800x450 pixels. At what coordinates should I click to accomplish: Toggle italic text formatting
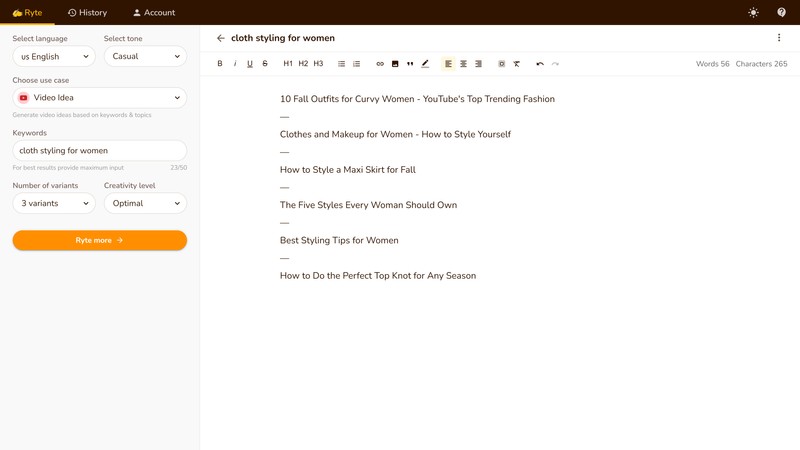(235, 64)
